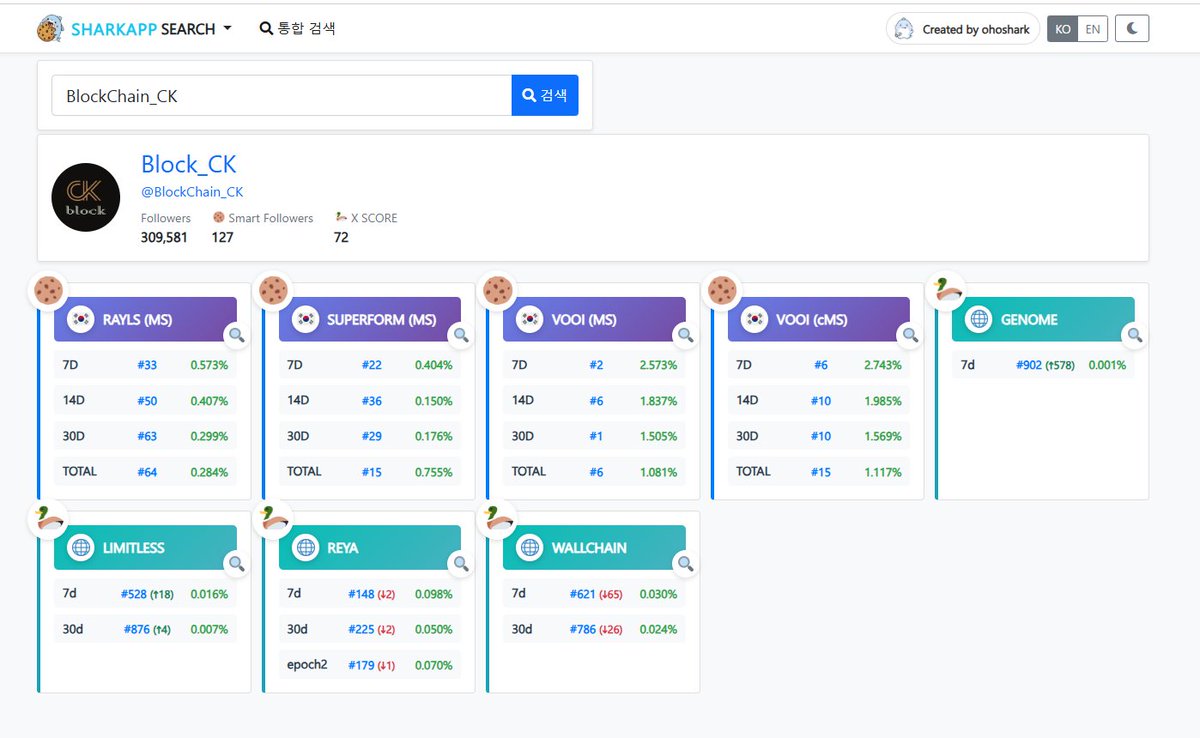Click the @BlockChain_CK handle link
Image resolution: width=1200 pixels, height=738 pixels.
pos(192,192)
